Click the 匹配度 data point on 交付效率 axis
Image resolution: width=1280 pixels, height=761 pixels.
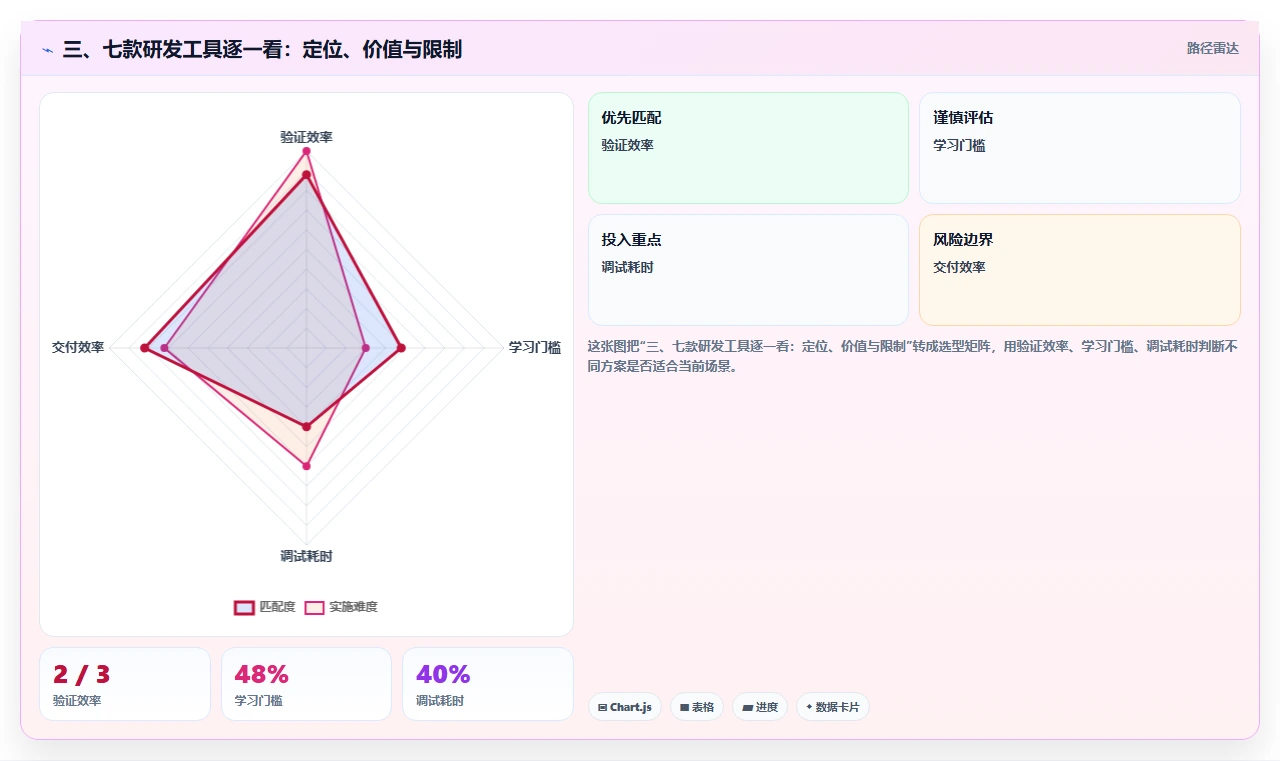144,348
